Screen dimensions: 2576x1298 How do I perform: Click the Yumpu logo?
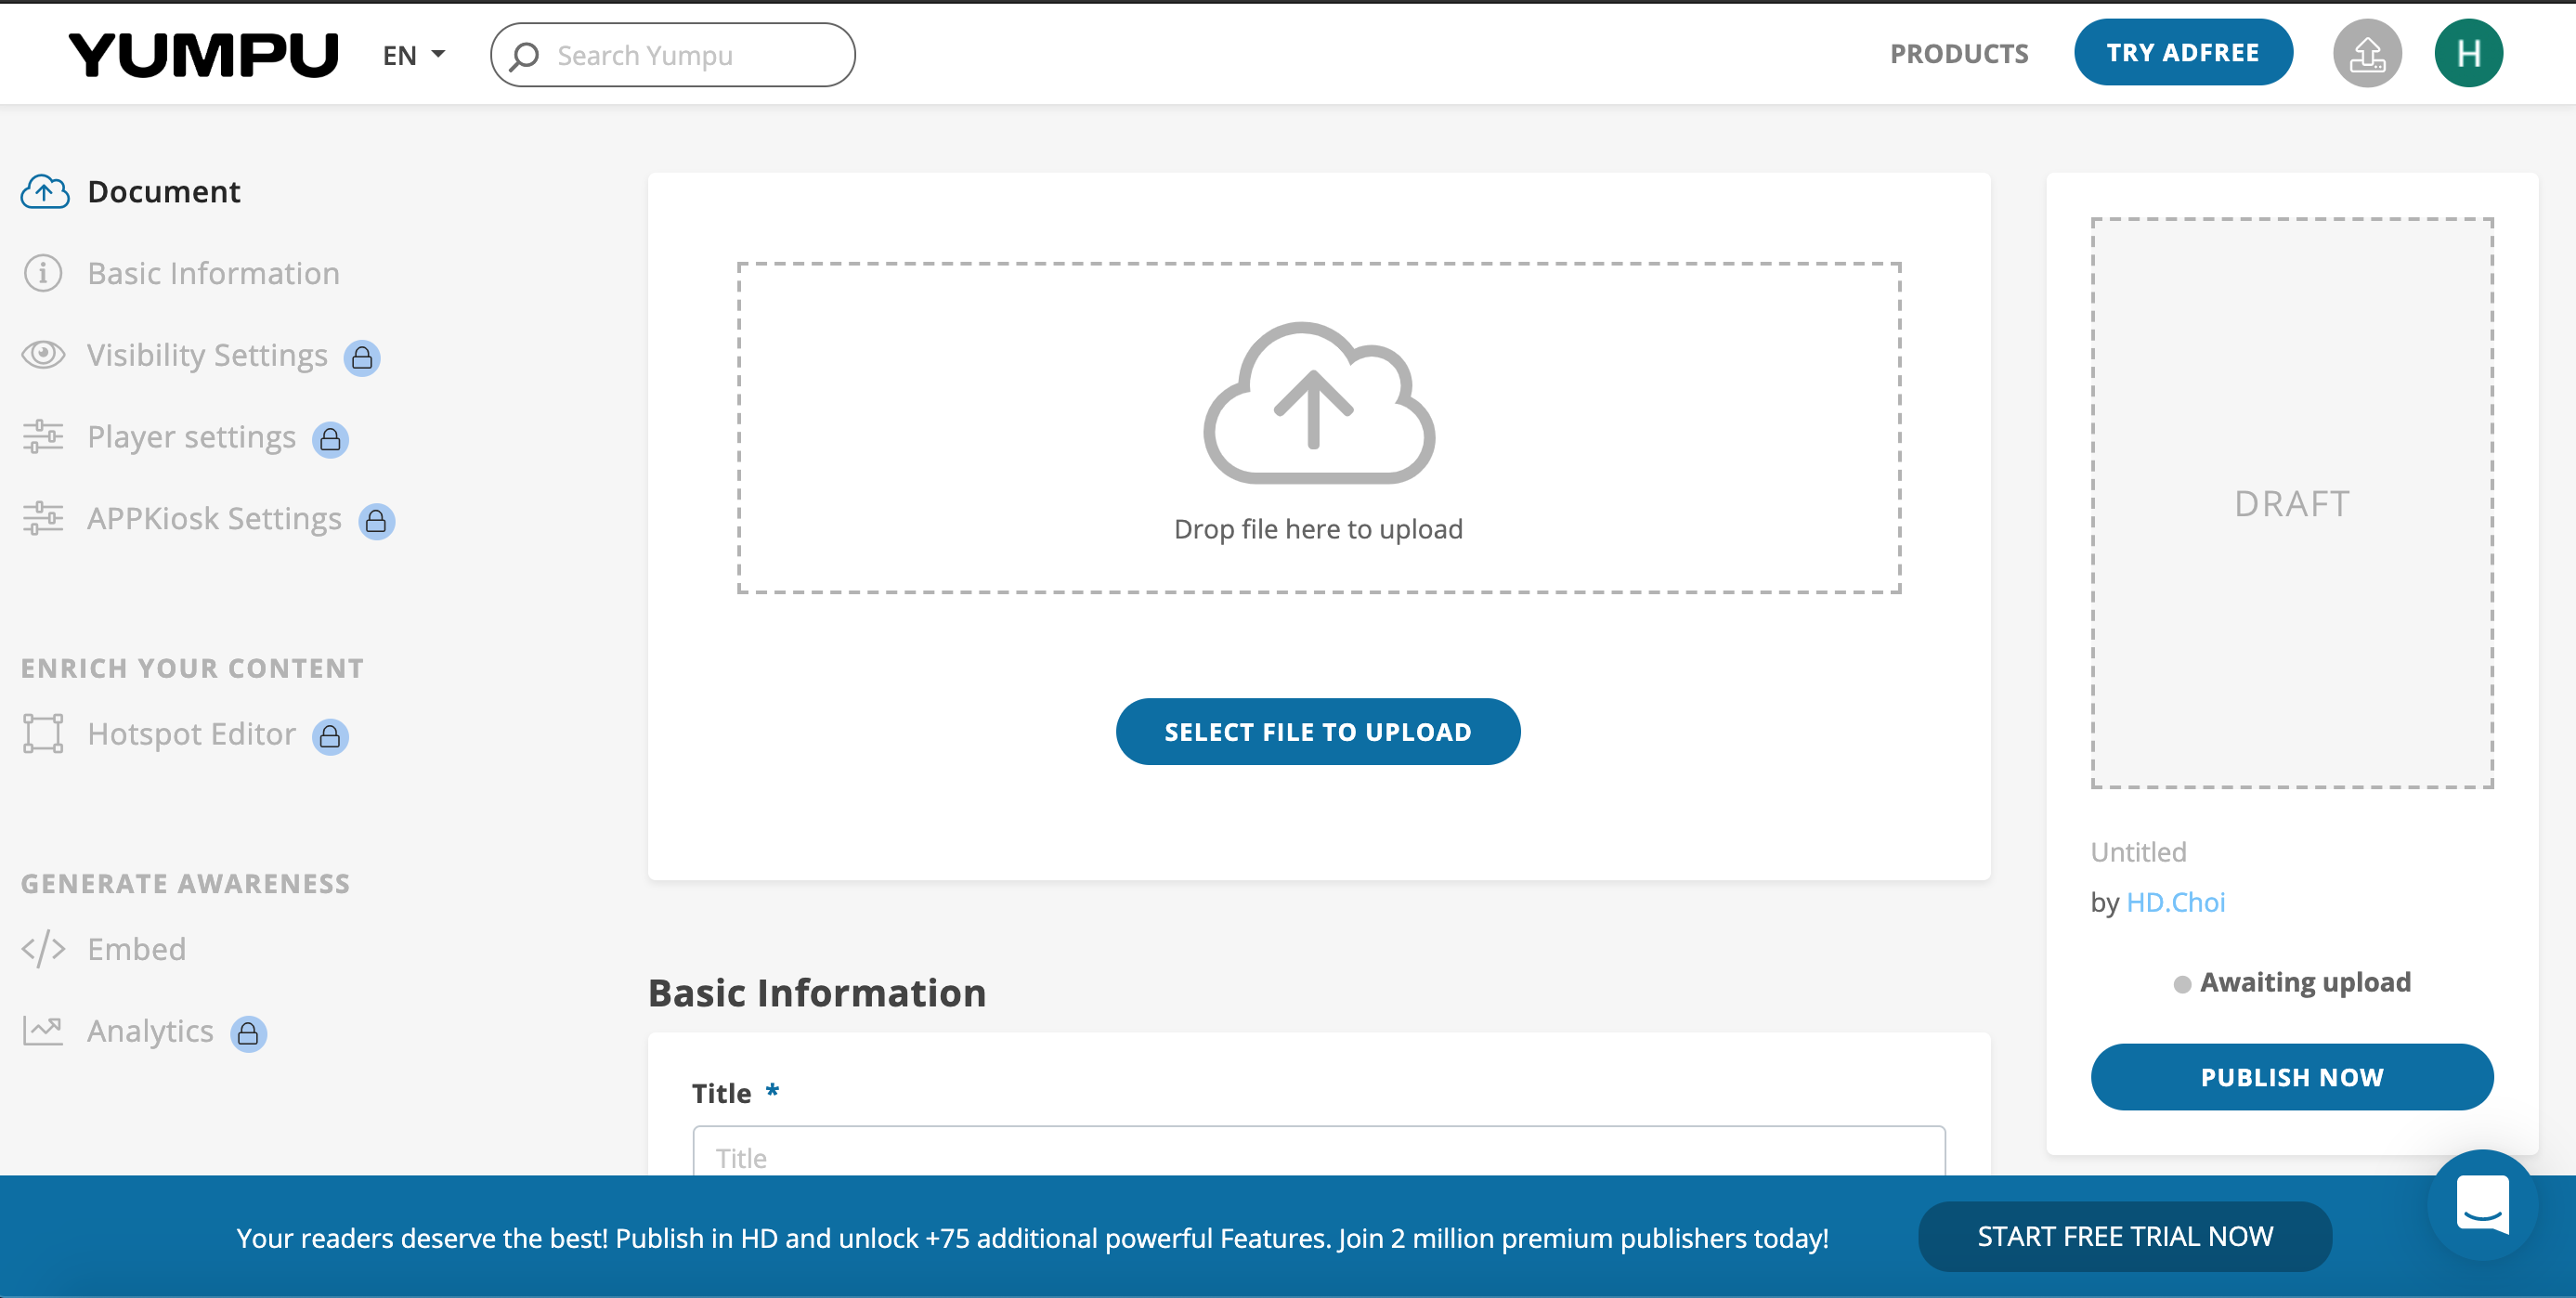pos(203,54)
